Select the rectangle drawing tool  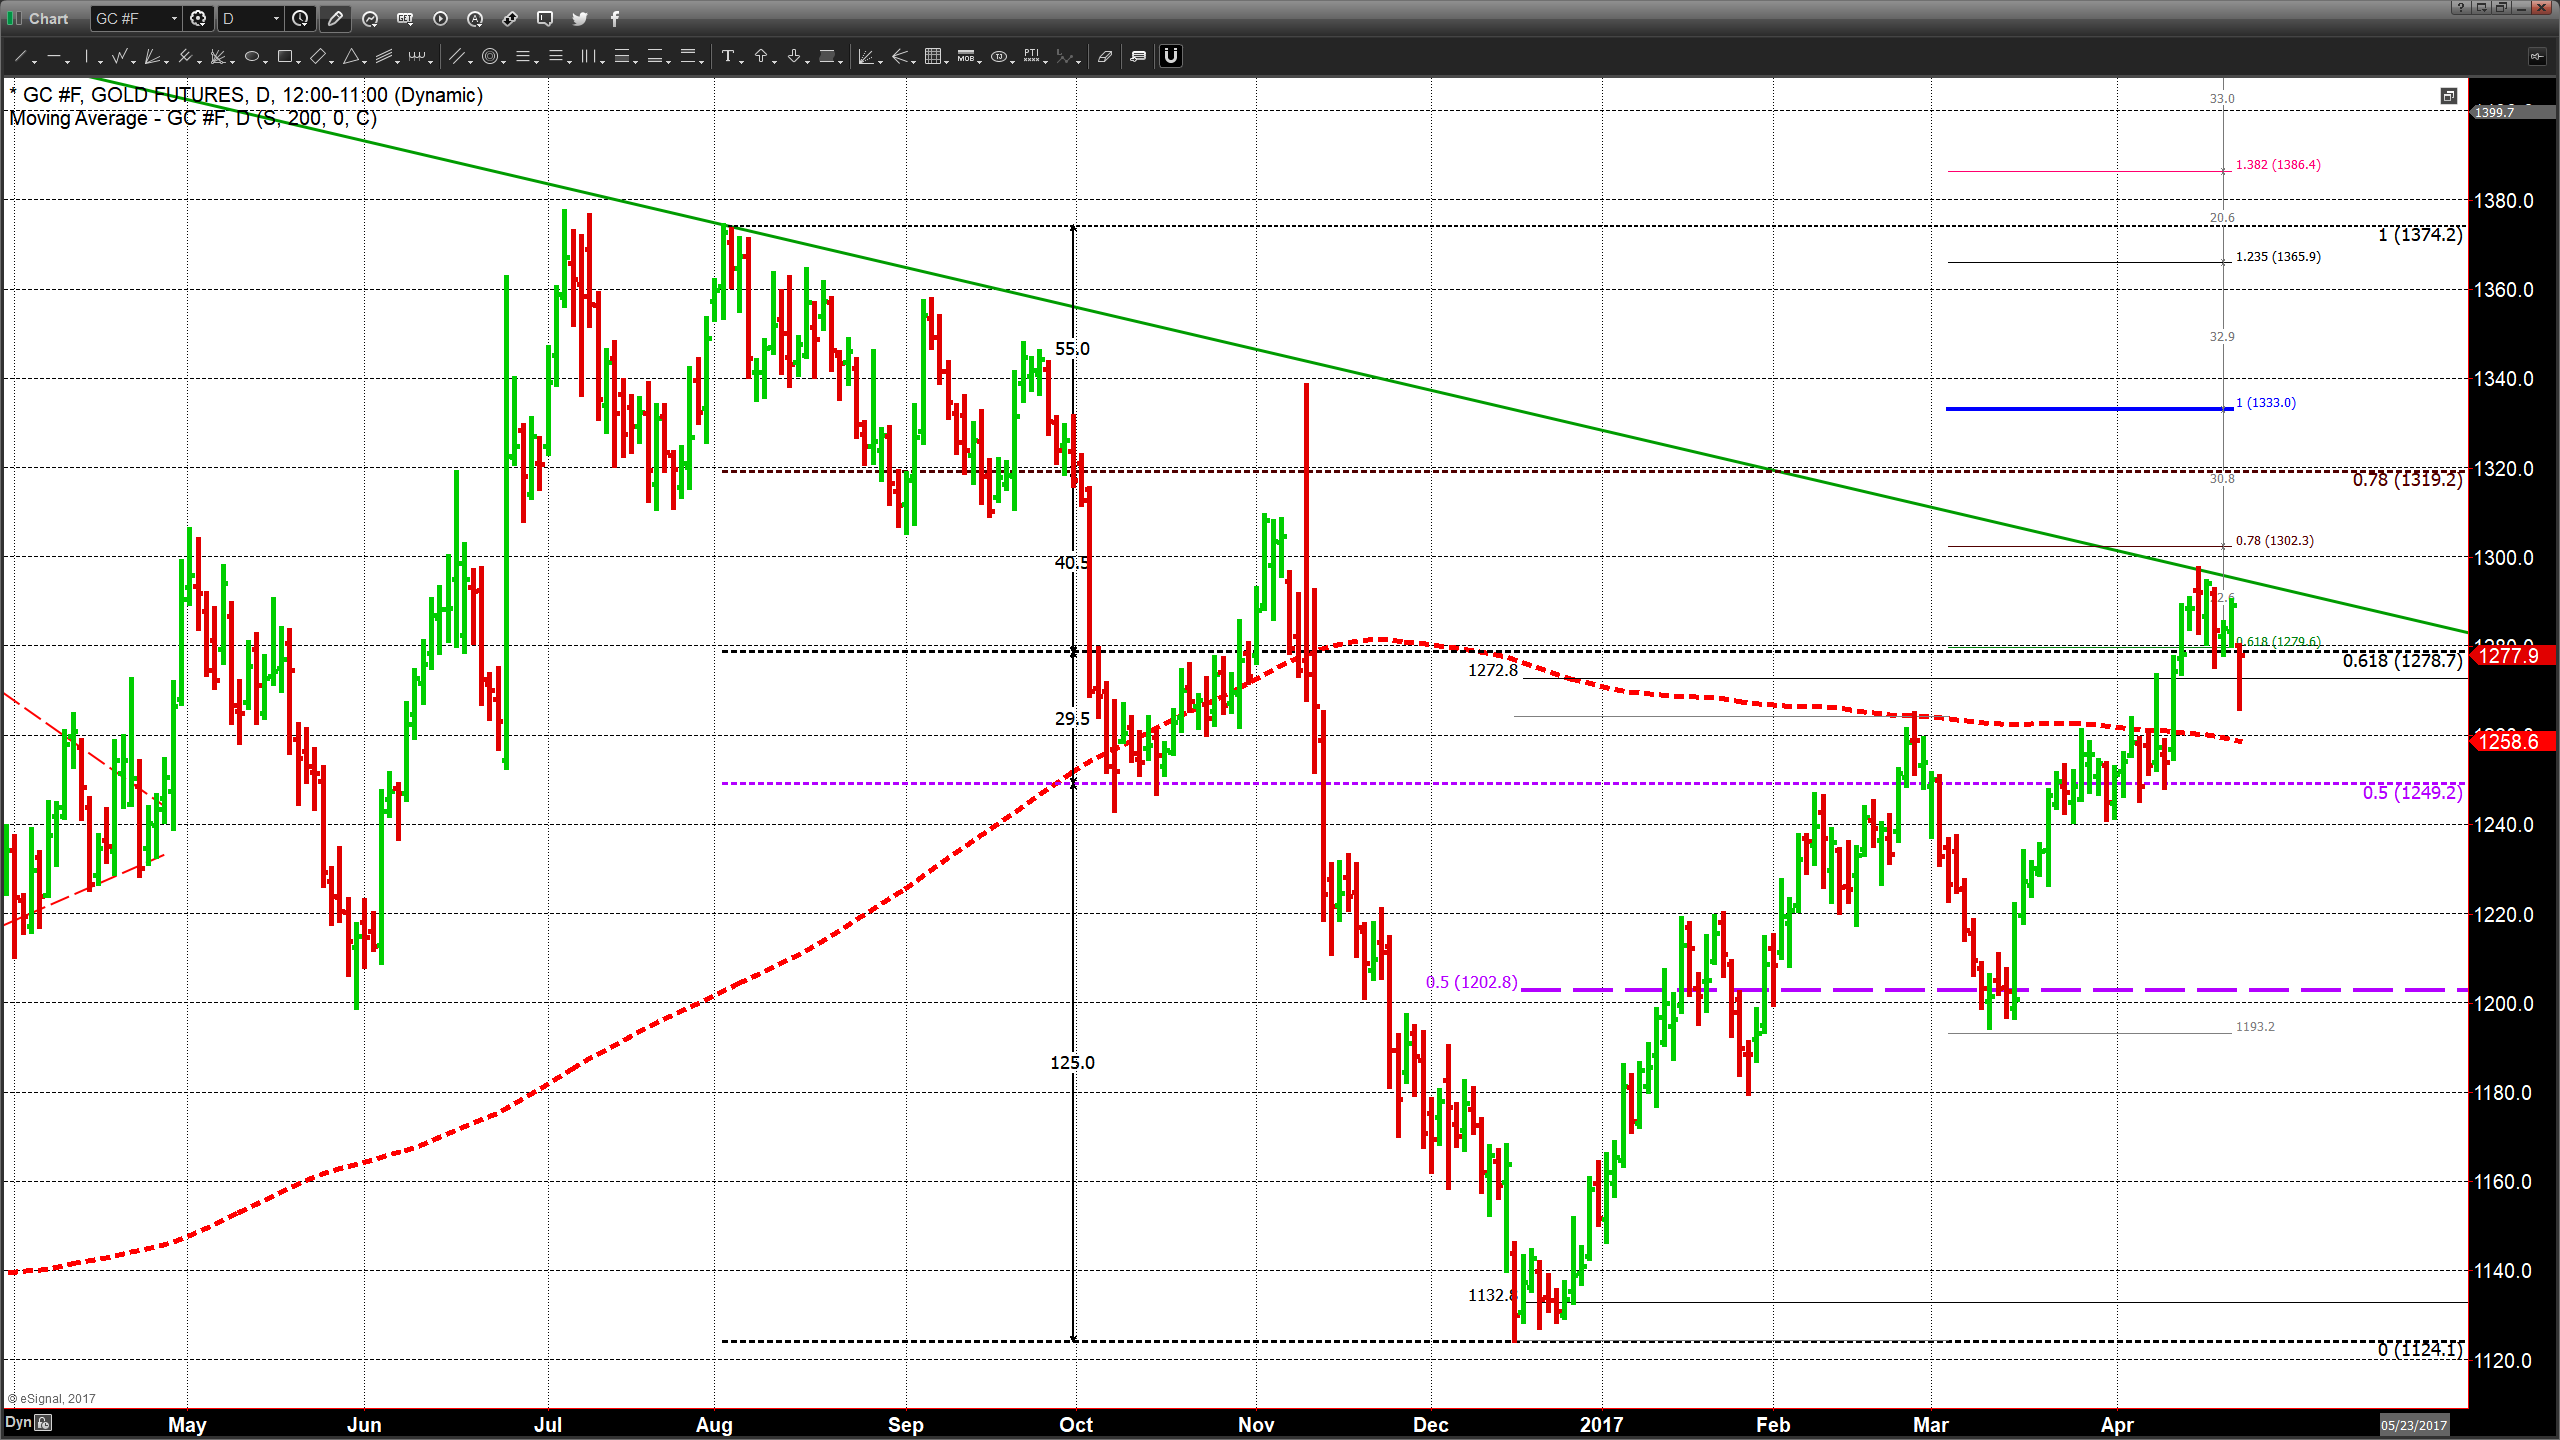[284, 56]
